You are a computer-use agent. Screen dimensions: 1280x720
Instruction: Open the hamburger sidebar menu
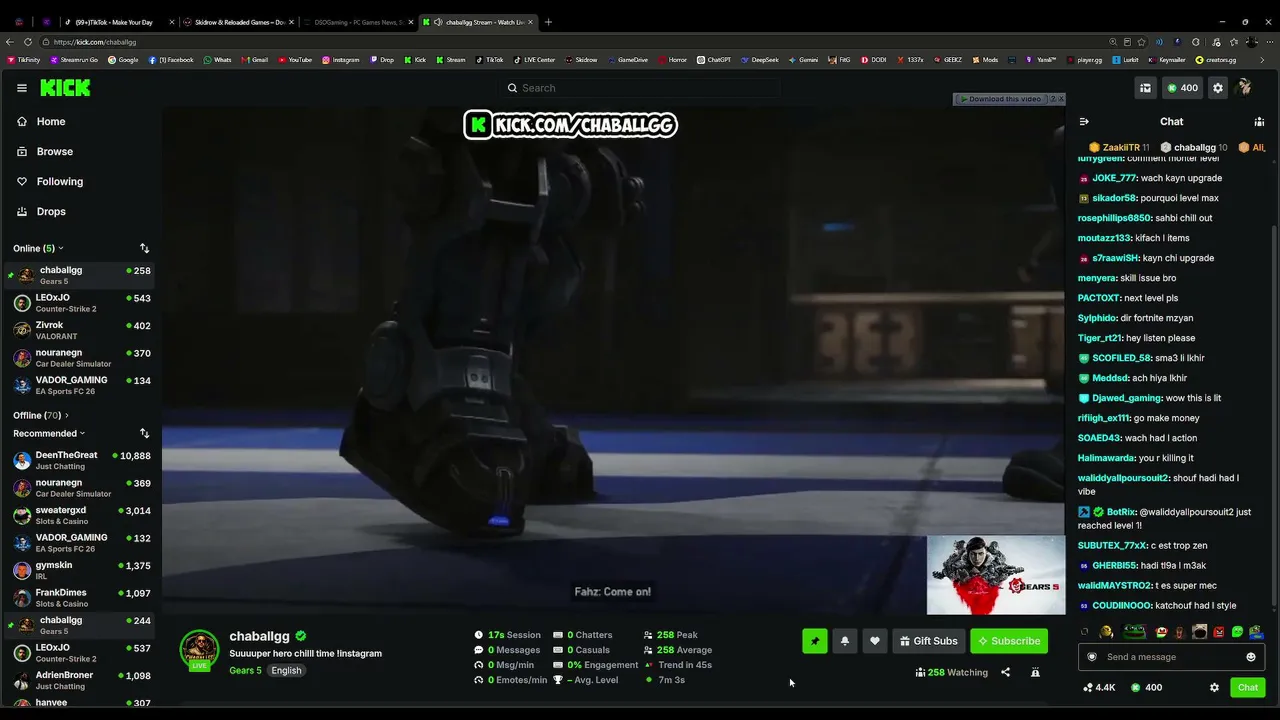tap(22, 88)
